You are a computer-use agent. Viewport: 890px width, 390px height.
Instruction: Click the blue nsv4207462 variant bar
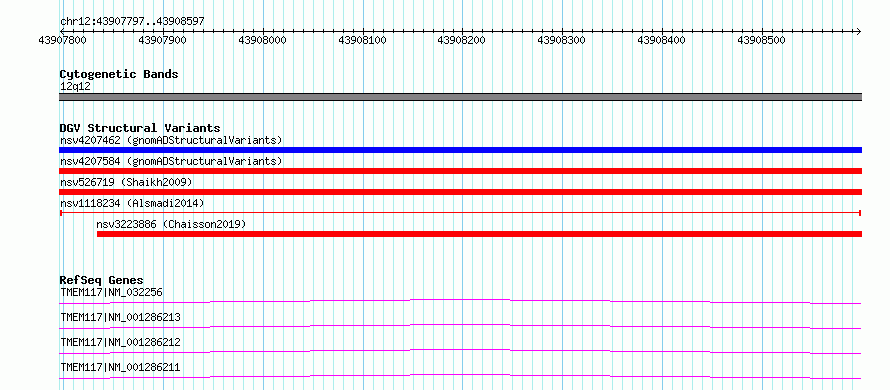pos(460,150)
